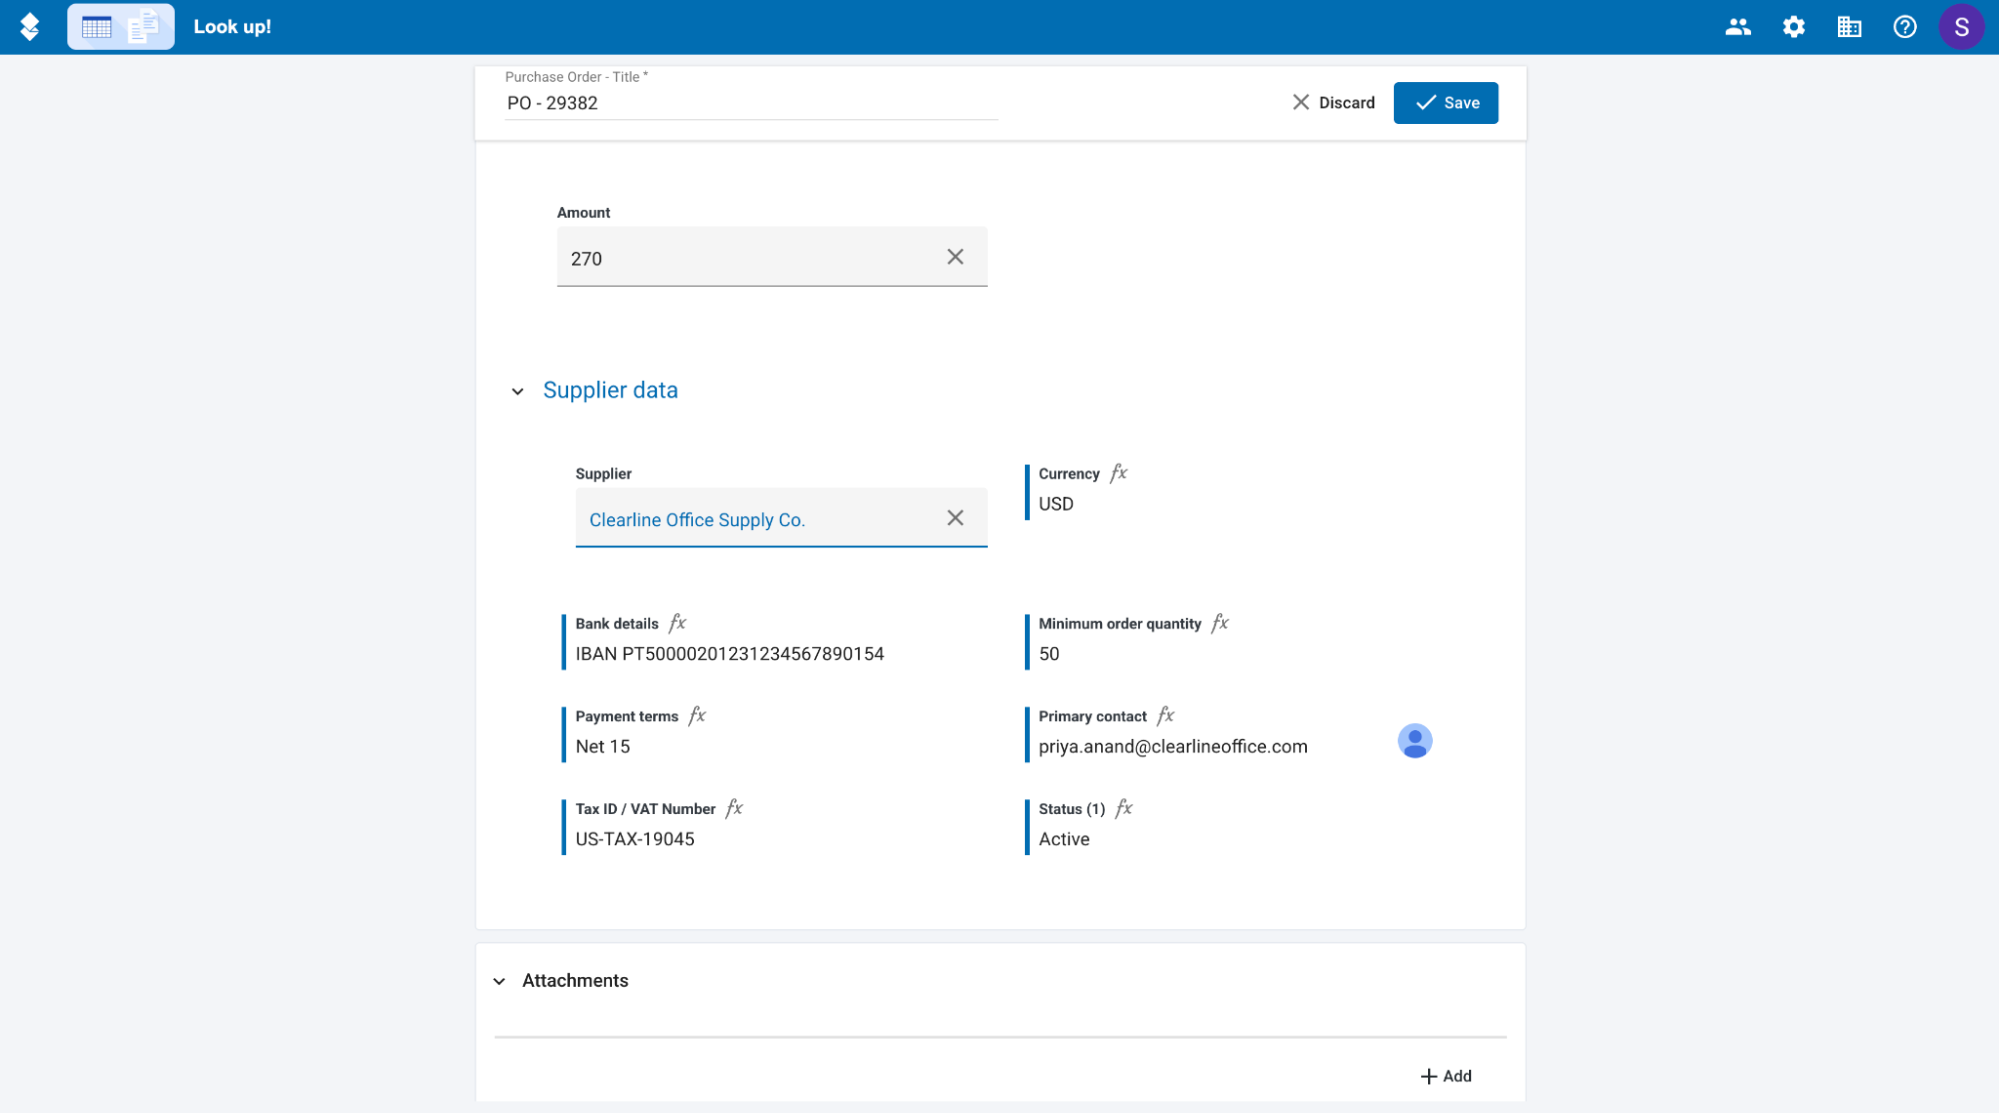
Task: Clear the Supplier field with its X
Action: pos(955,518)
